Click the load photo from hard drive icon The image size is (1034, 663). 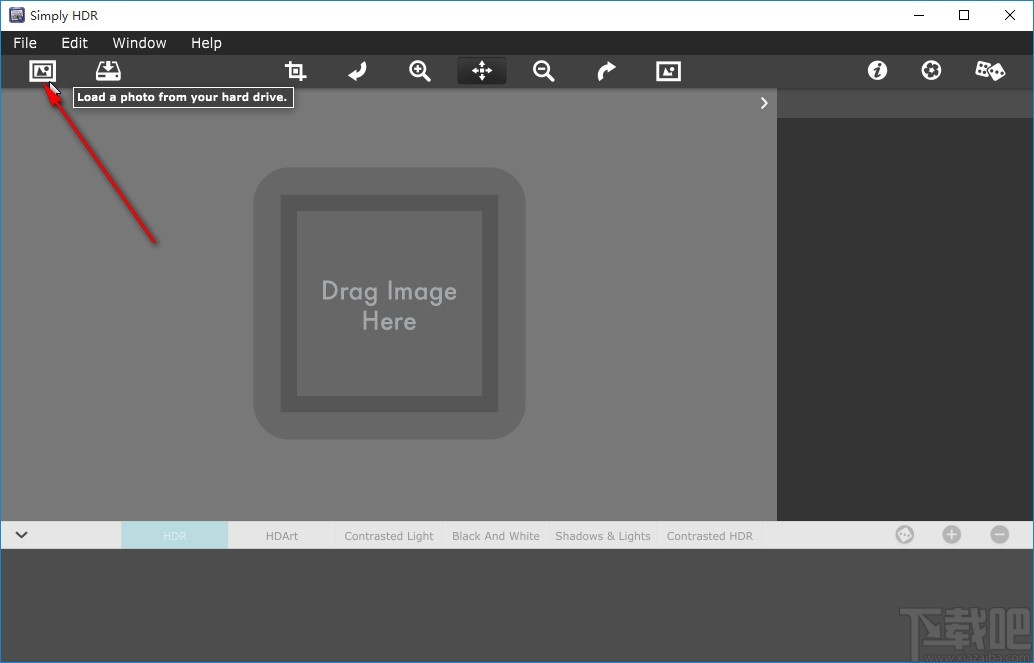point(42,71)
